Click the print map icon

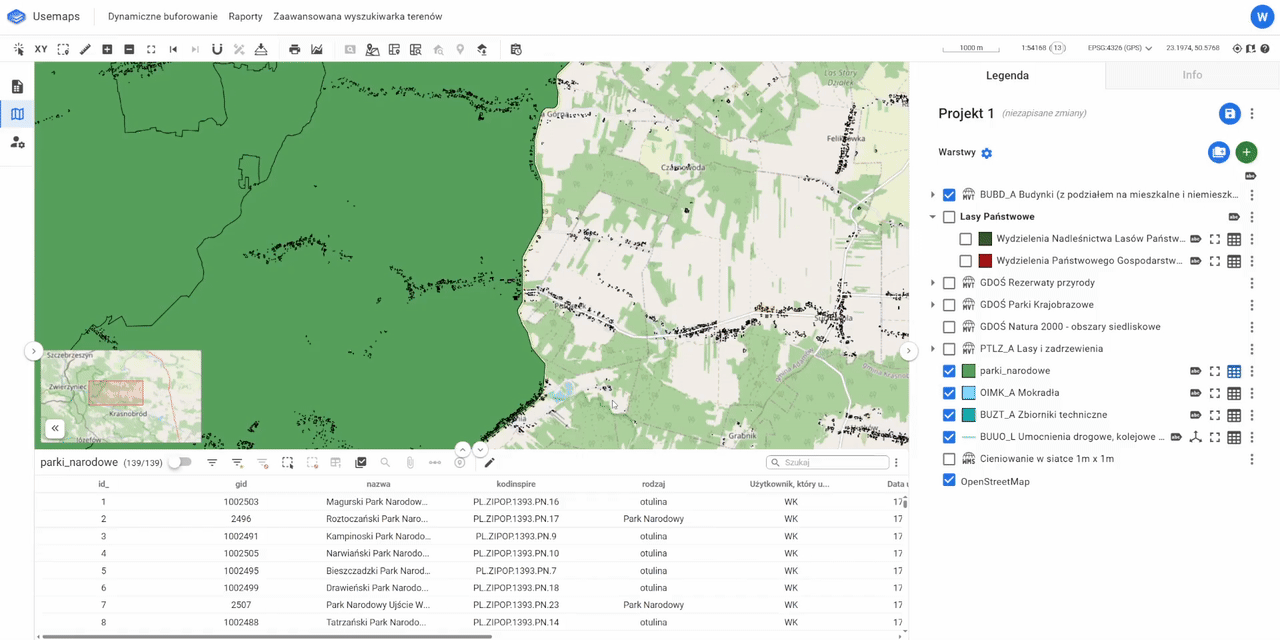294,49
